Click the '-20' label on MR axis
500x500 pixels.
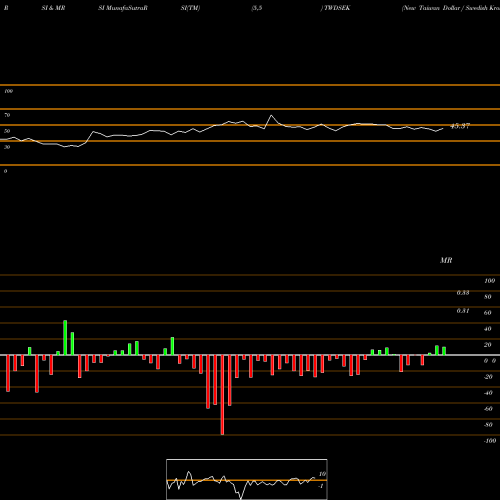point(488,377)
